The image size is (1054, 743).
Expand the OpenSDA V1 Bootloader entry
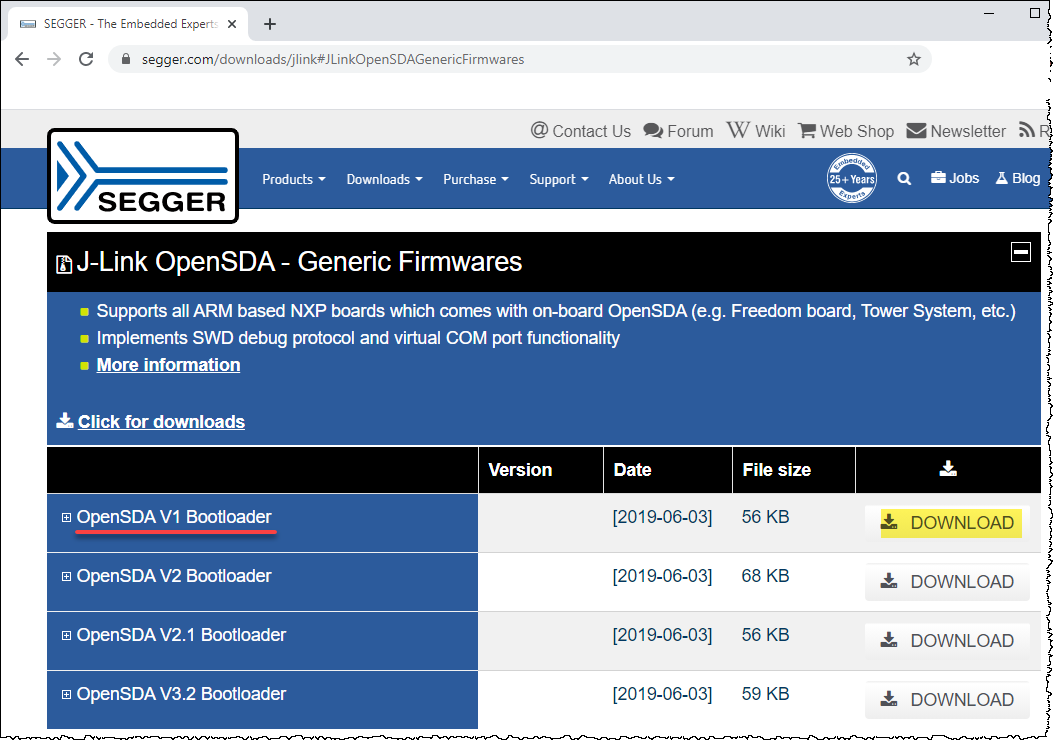66,519
